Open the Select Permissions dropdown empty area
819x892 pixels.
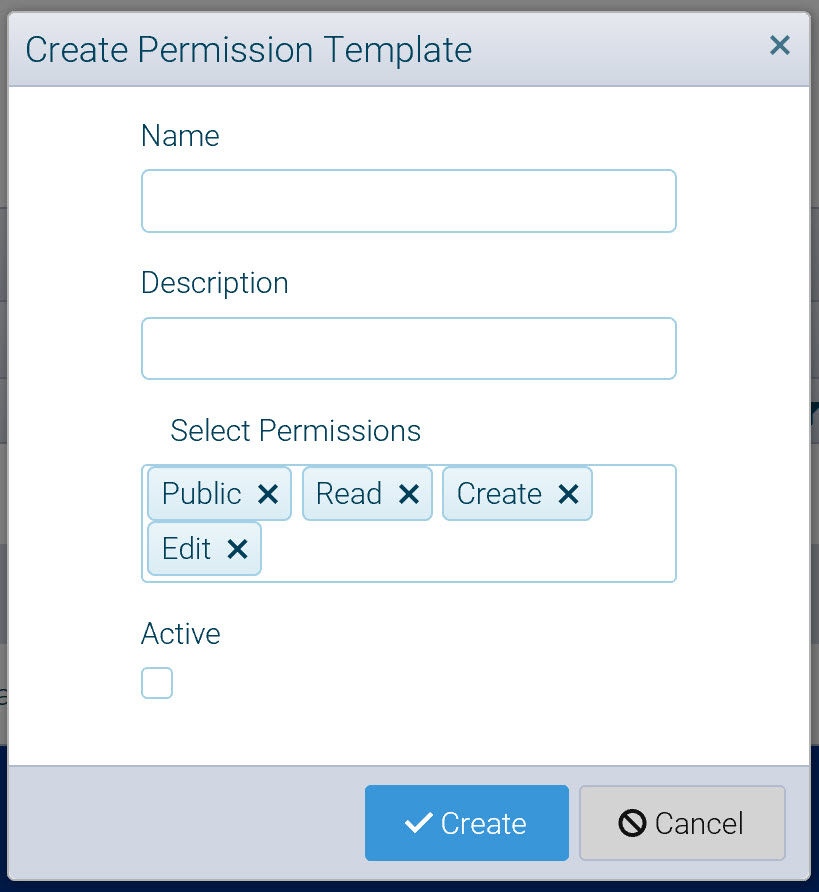click(470, 550)
